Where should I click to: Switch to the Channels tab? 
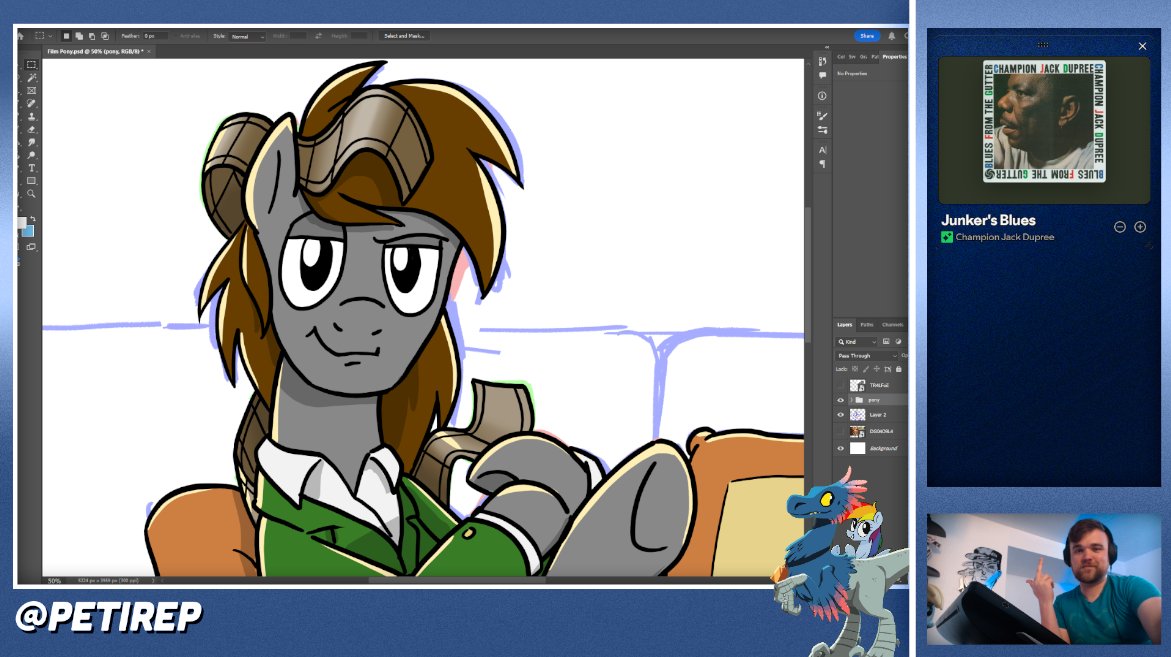(x=892, y=325)
